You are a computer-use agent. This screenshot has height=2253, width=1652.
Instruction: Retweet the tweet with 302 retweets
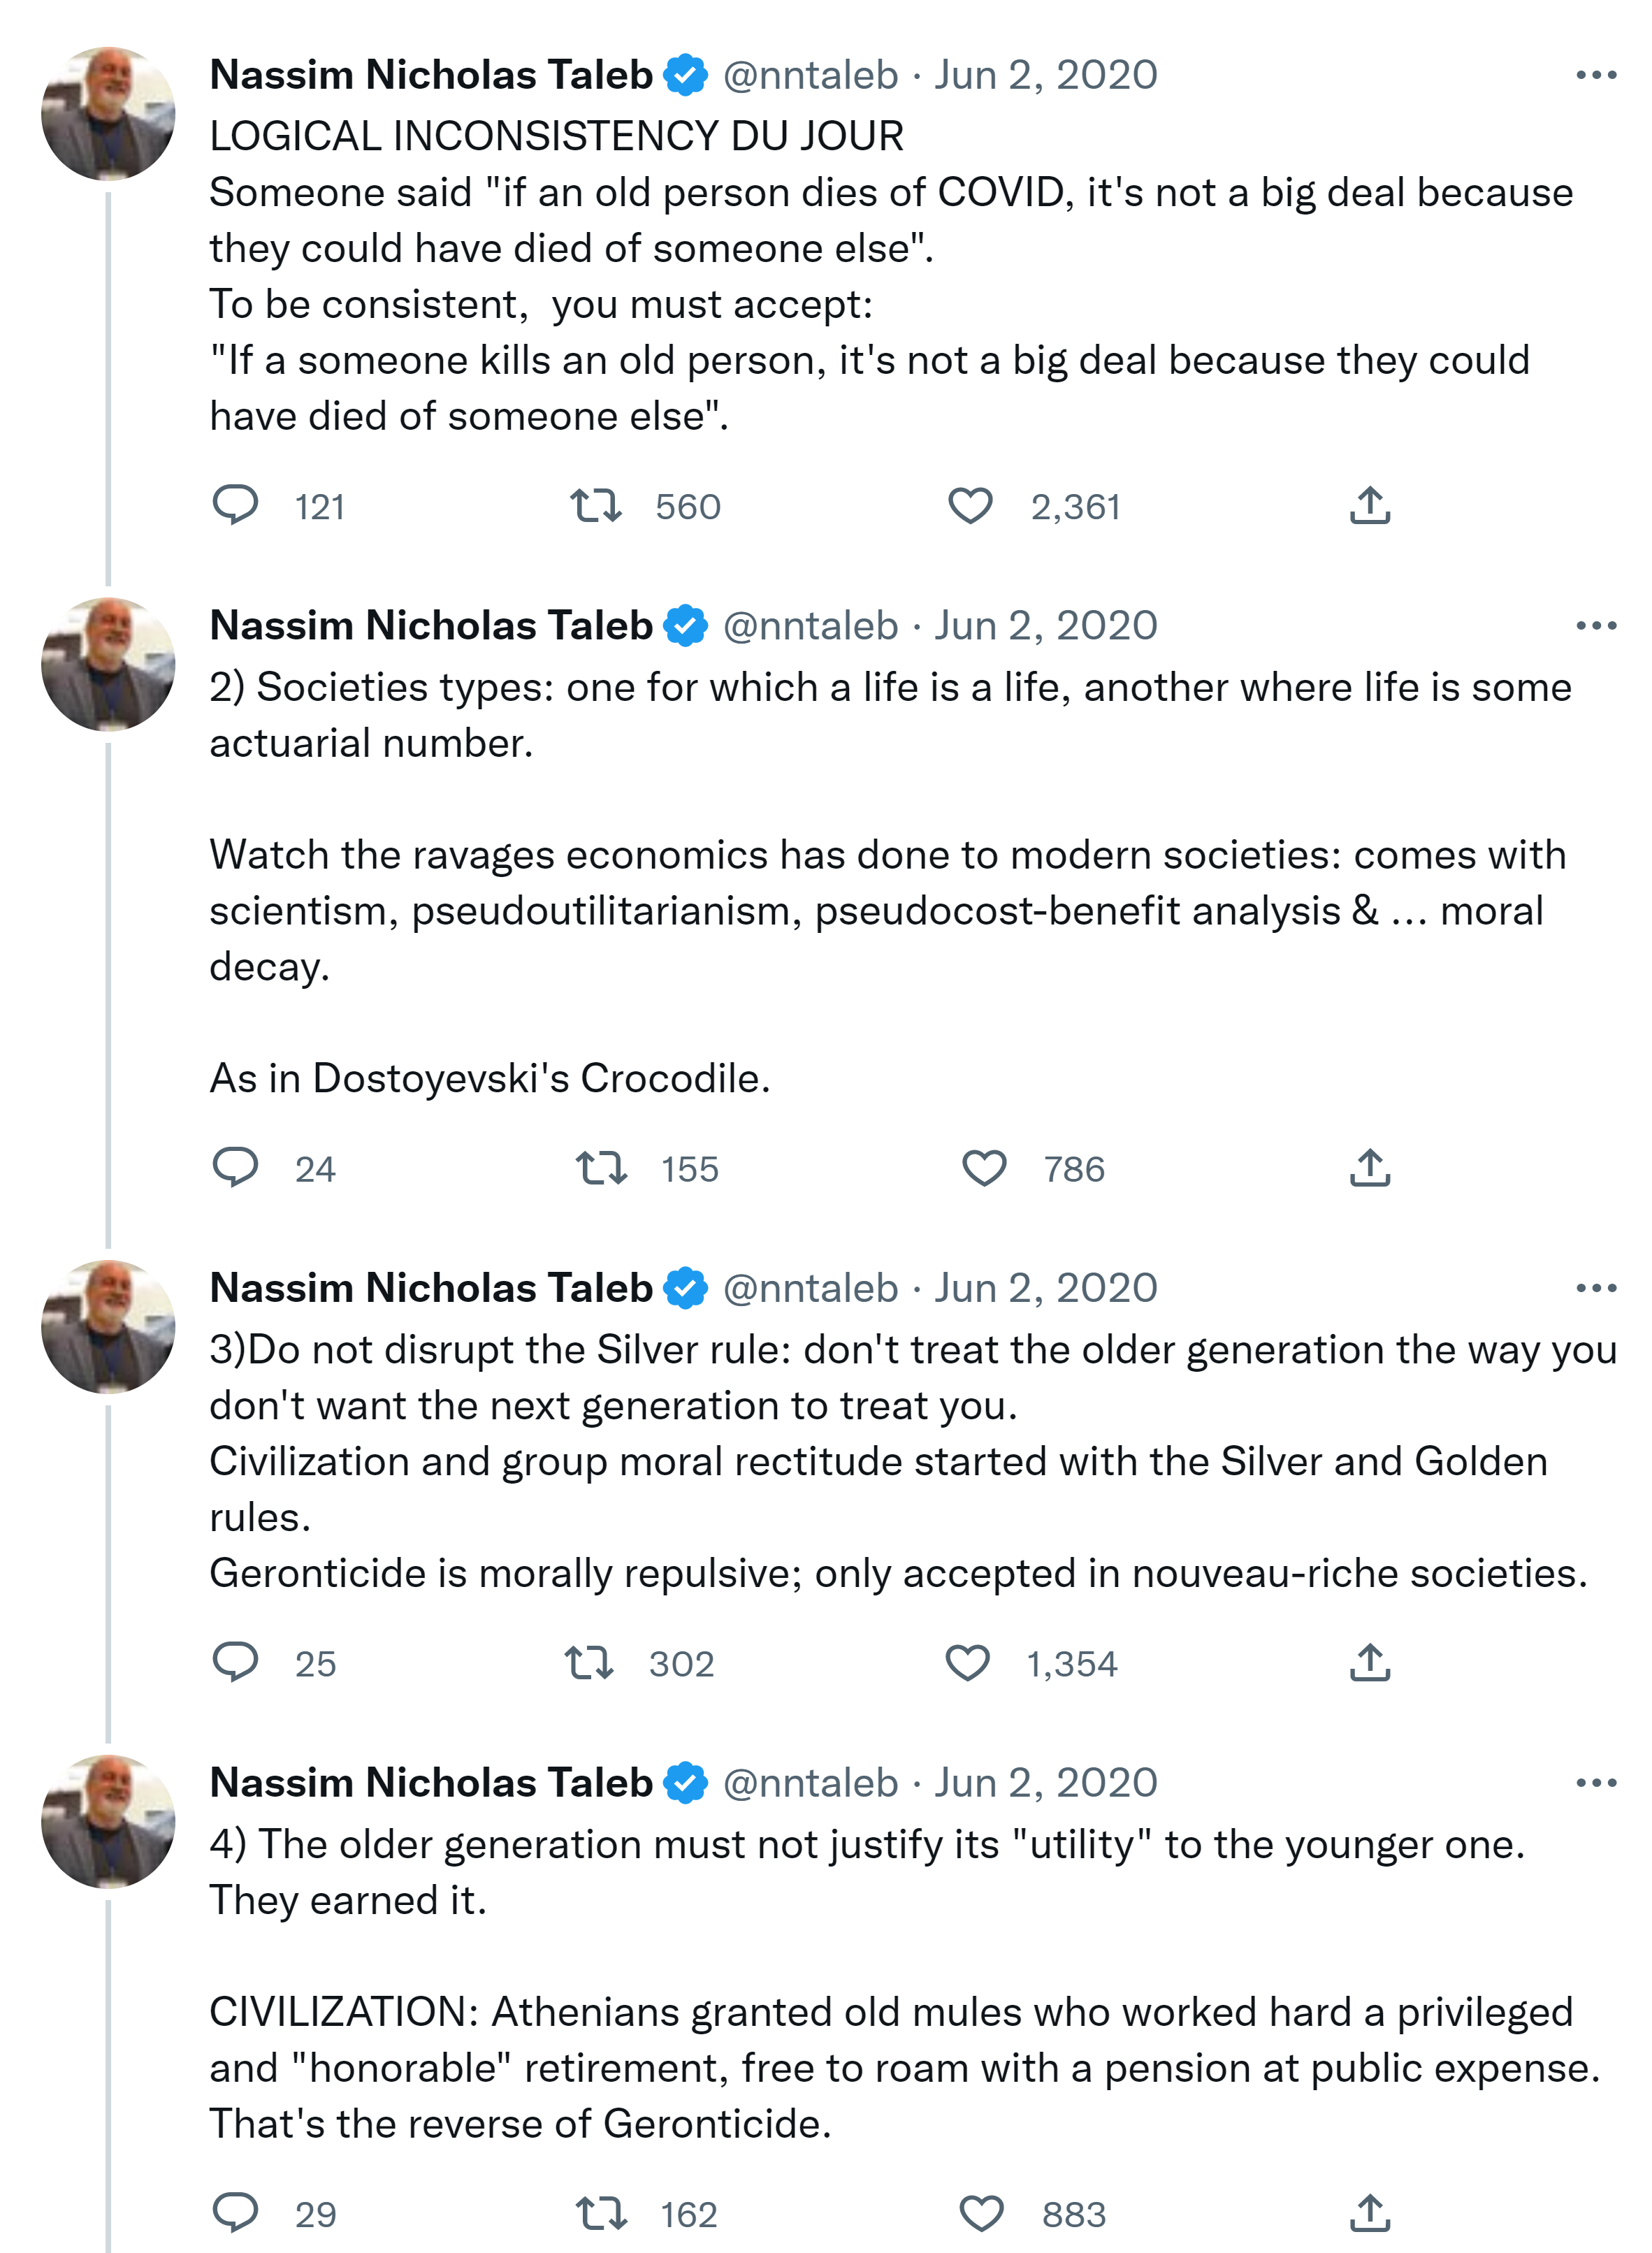point(590,1662)
